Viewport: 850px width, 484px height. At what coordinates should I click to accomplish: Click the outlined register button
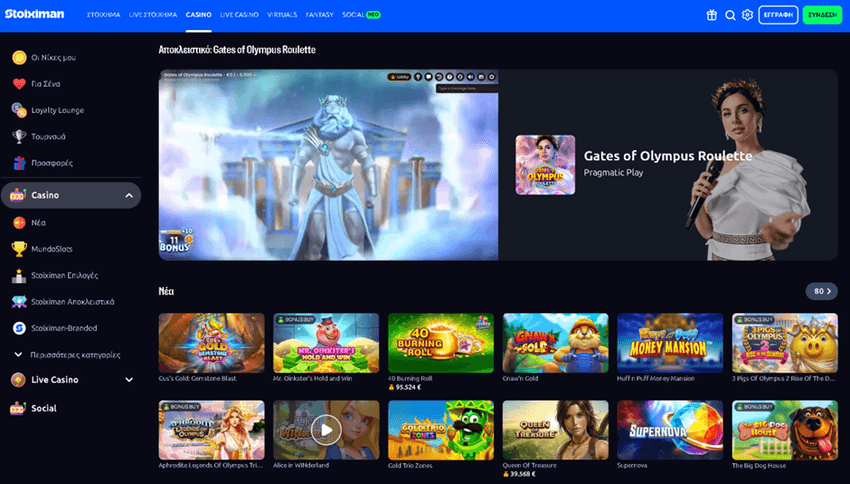pos(778,15)
